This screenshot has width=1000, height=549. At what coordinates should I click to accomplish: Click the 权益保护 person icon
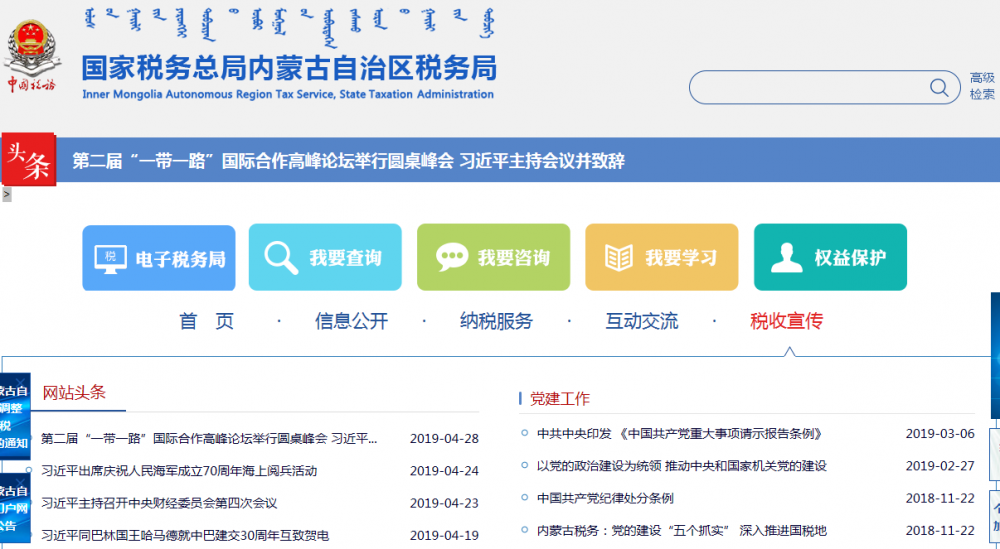click(787, 258)
